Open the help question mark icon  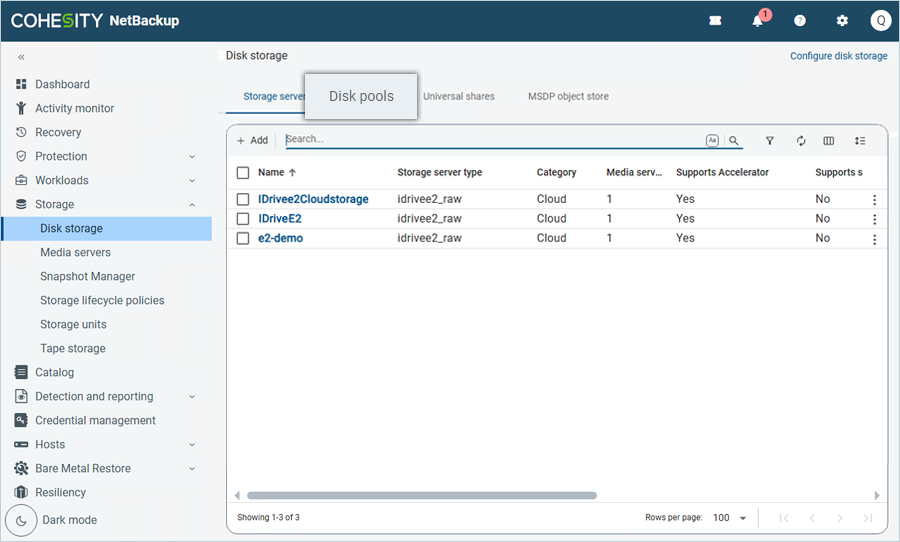point(800,21)
